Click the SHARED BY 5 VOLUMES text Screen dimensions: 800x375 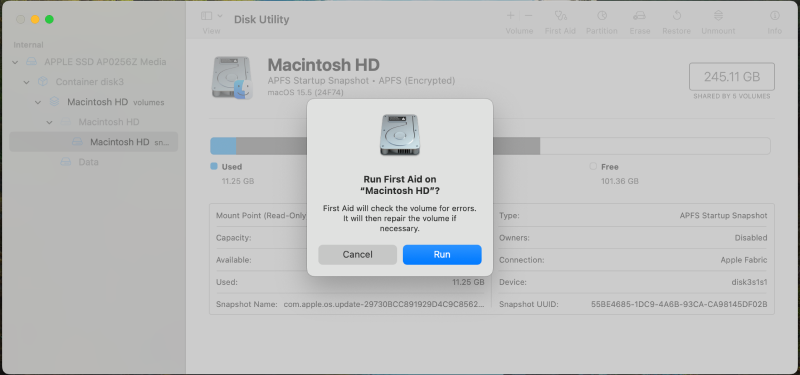tap(732, 96)
